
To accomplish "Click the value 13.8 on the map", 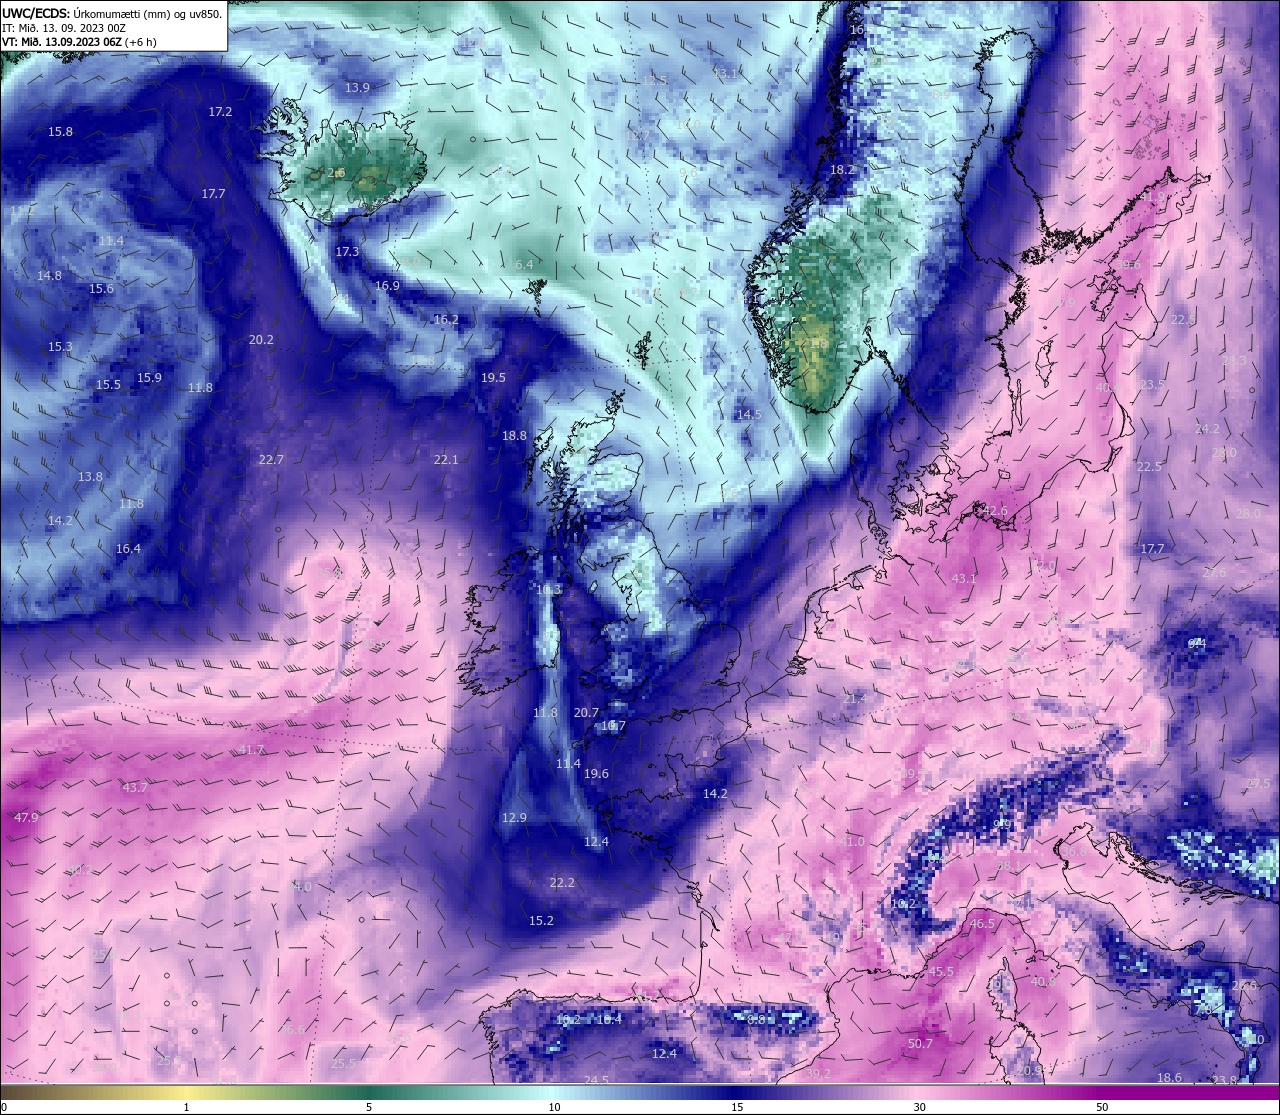I will coord(90,477).
